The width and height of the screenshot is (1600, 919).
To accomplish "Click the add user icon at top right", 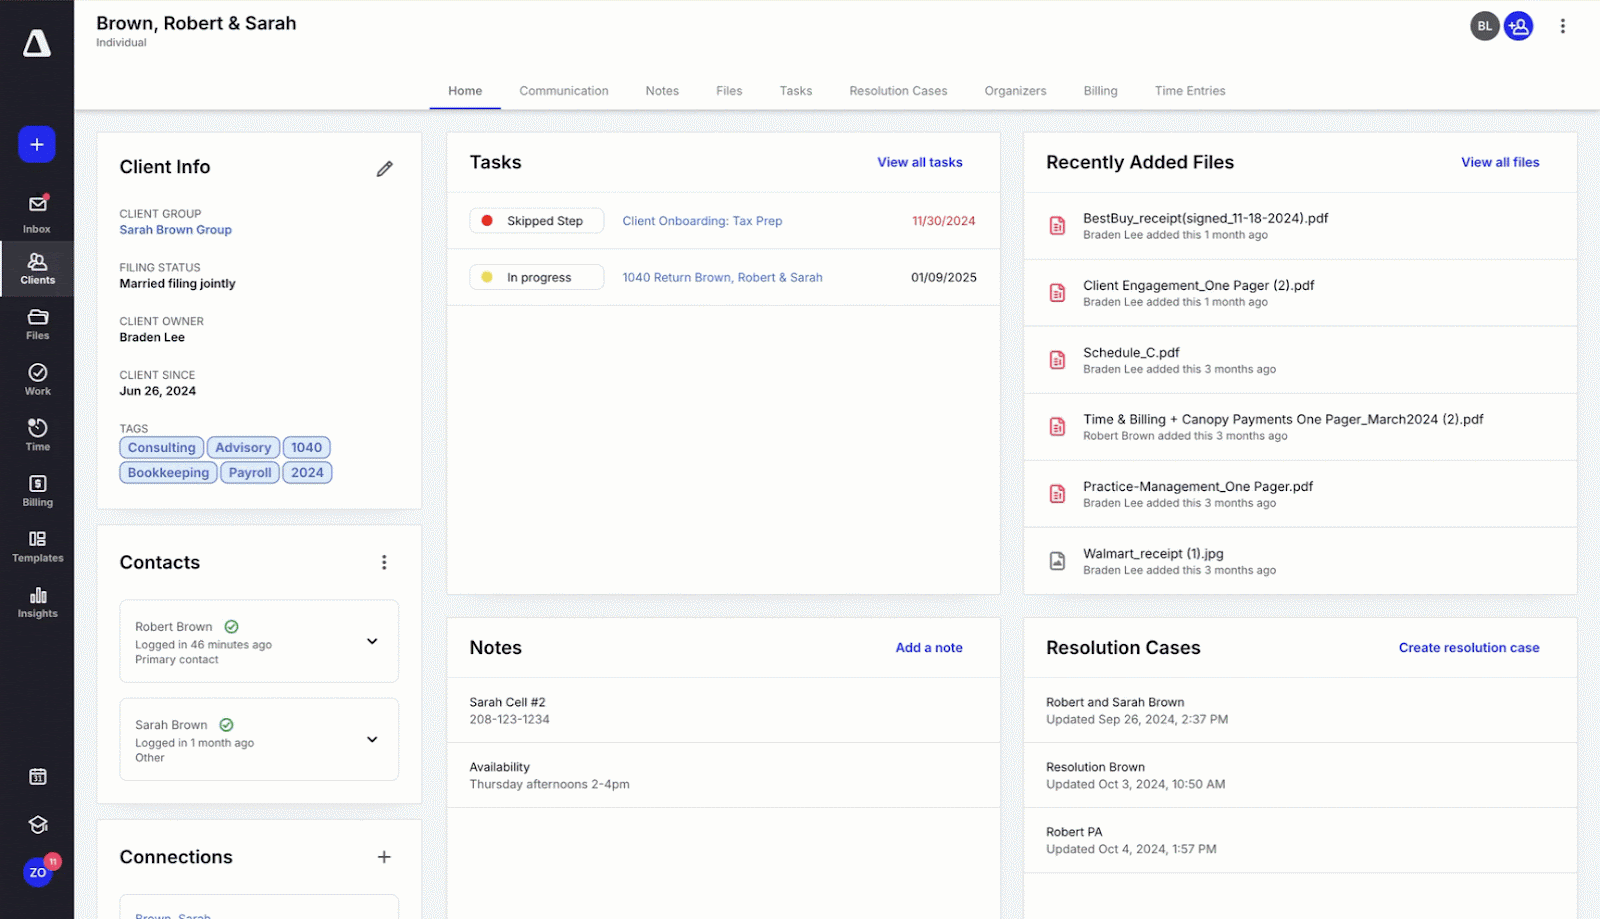I will 1518,26.
